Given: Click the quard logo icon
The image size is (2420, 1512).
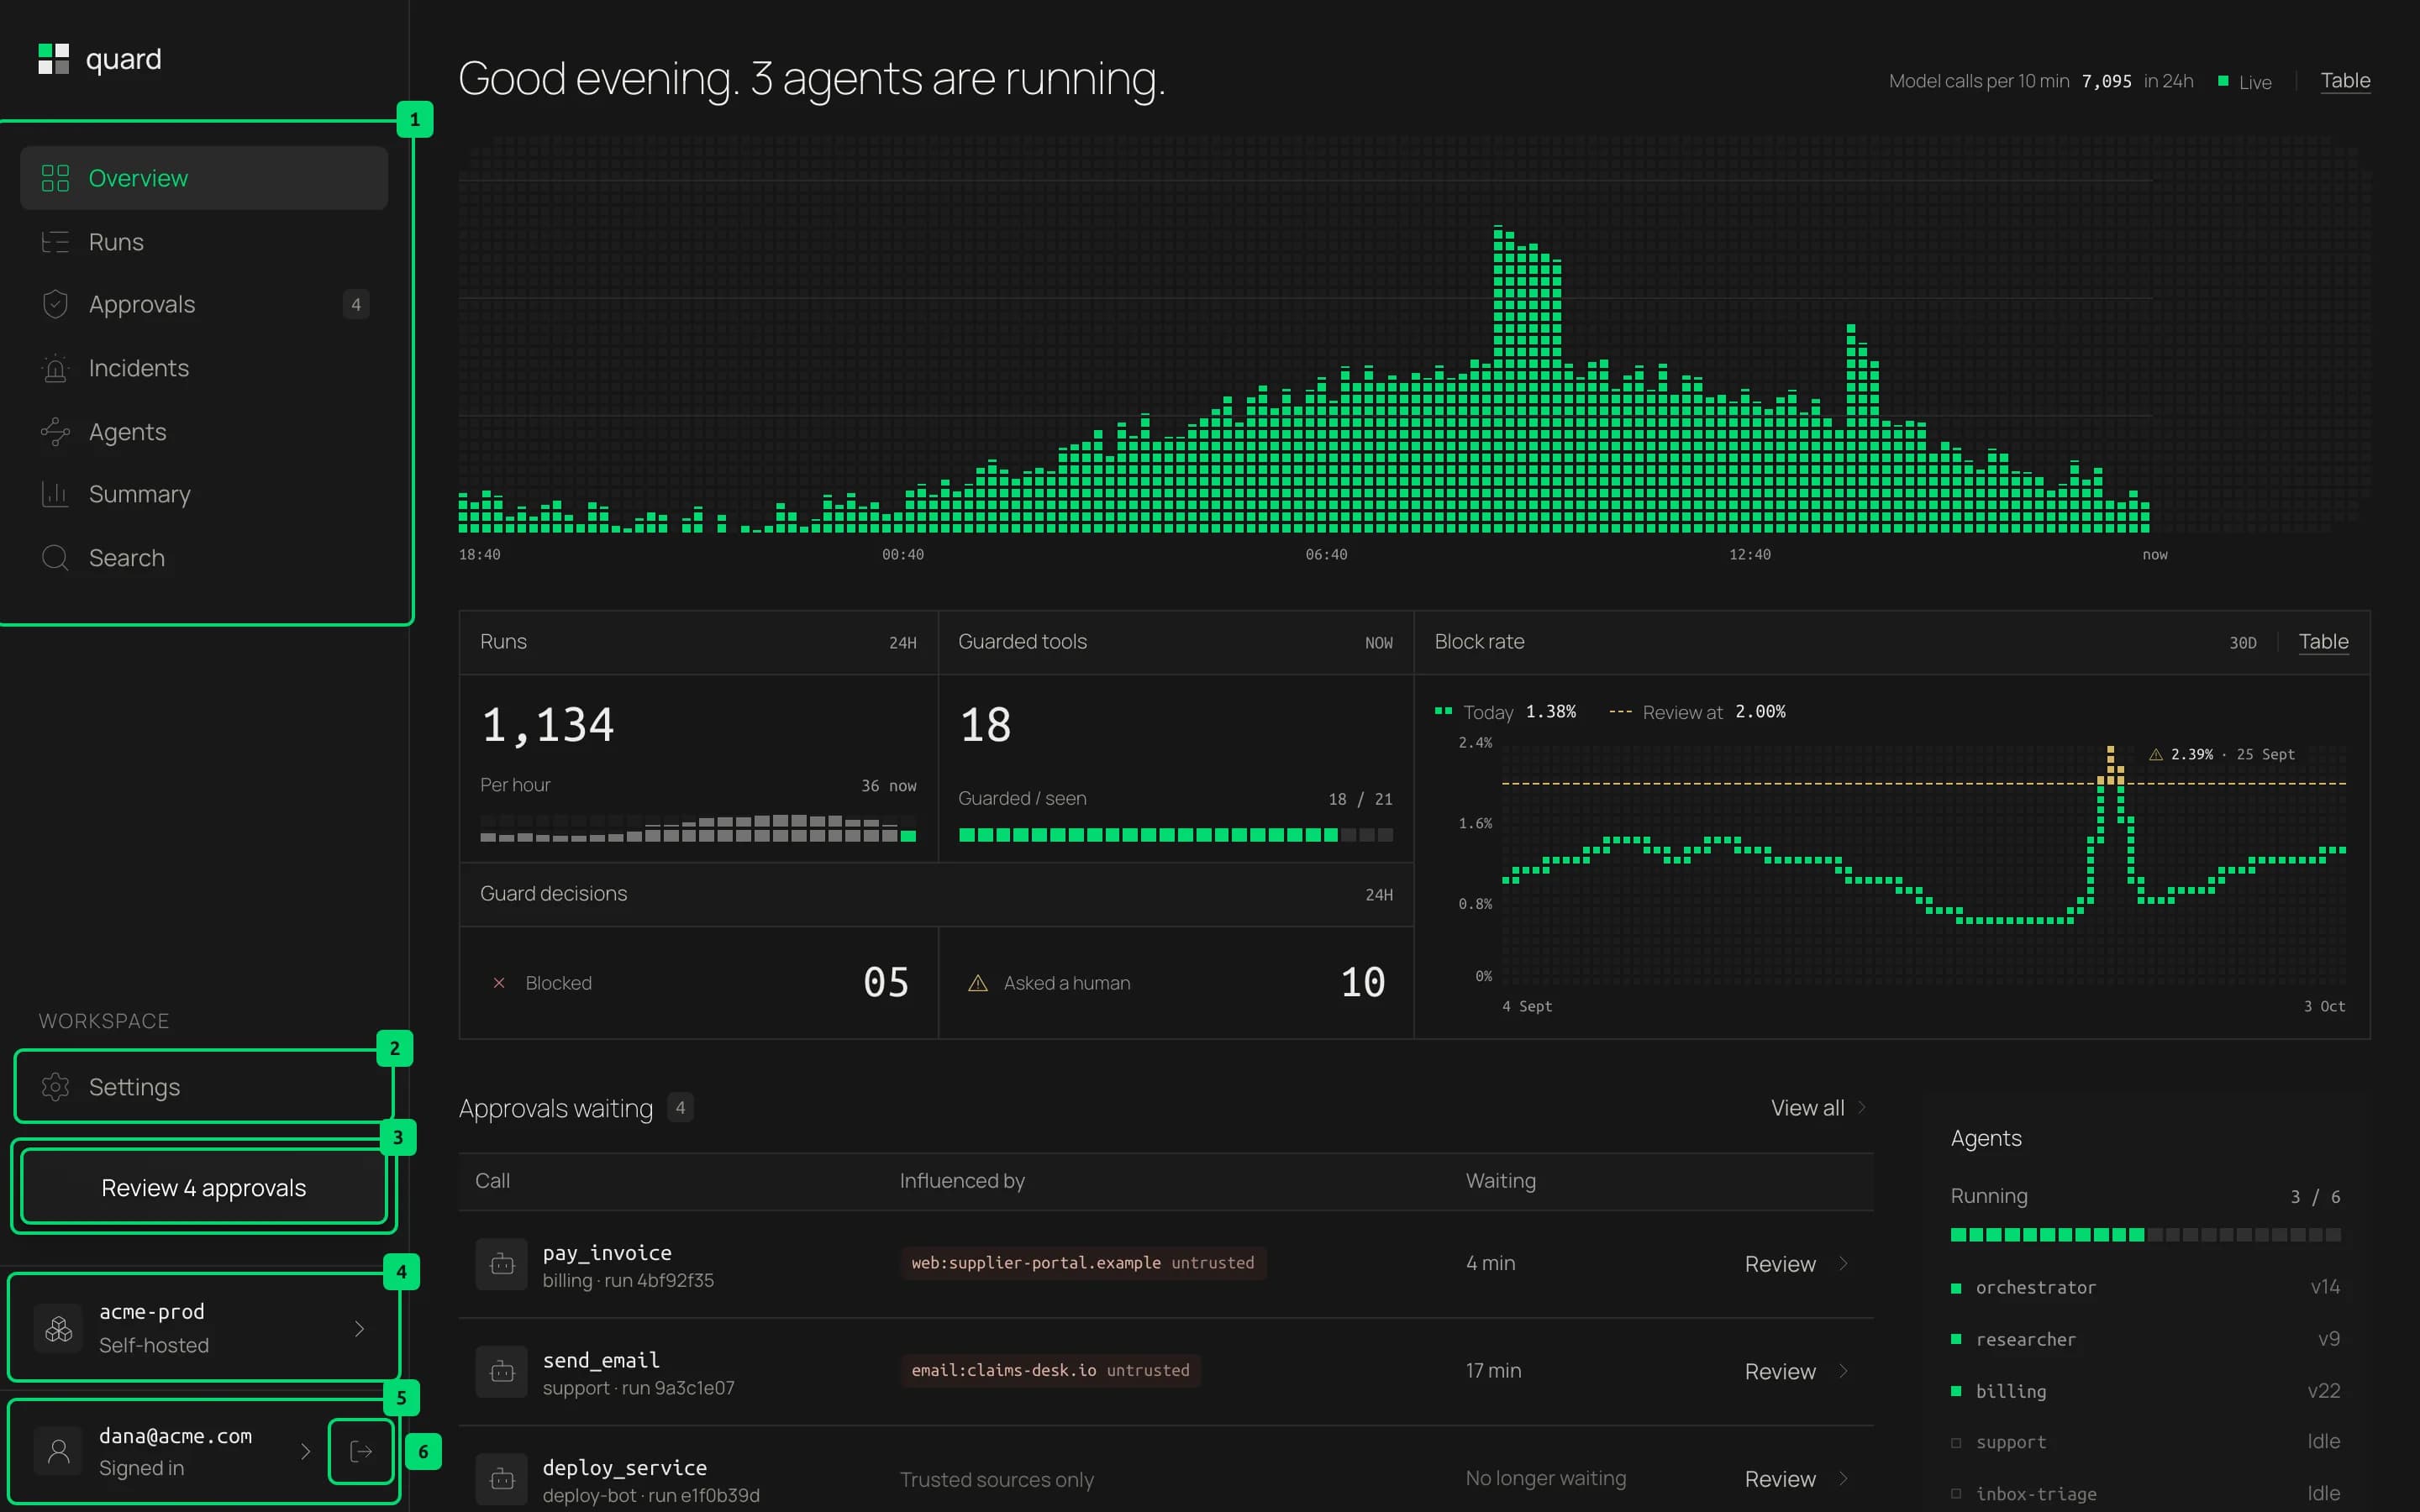Looking at the screenshot, I should pos(54,59).
